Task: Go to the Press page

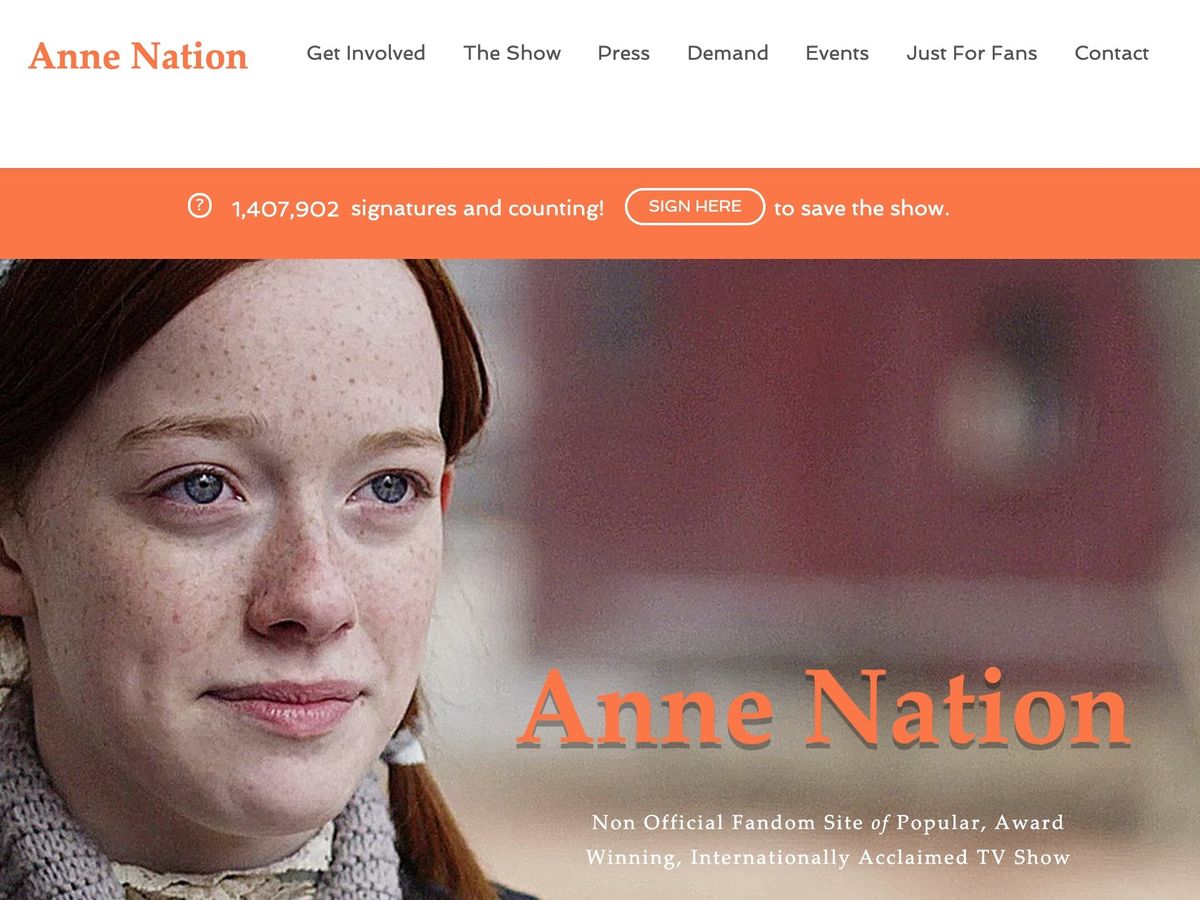Action: click(x=624, y=53)
